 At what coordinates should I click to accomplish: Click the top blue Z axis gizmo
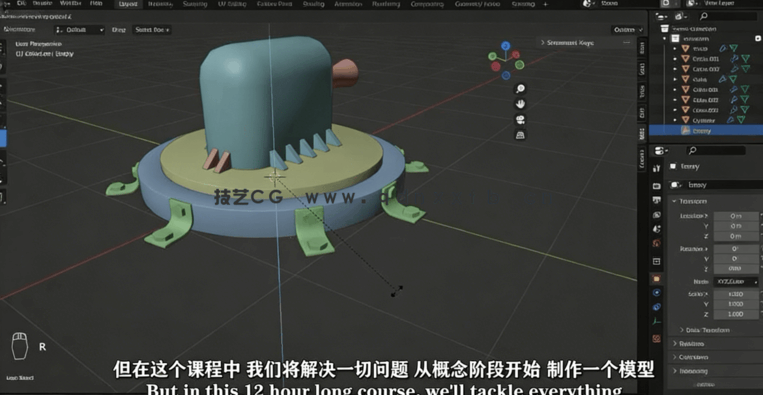[506, 45]
